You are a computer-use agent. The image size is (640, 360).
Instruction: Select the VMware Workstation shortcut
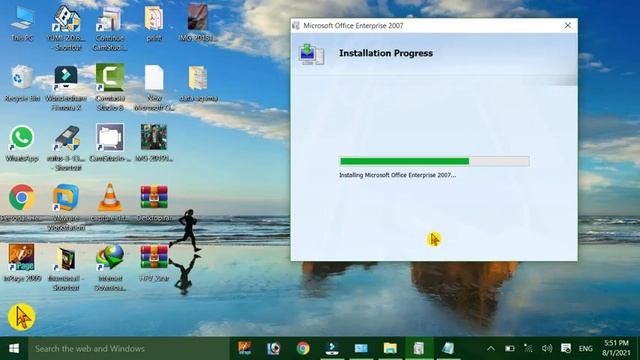(x=66, y=207)
